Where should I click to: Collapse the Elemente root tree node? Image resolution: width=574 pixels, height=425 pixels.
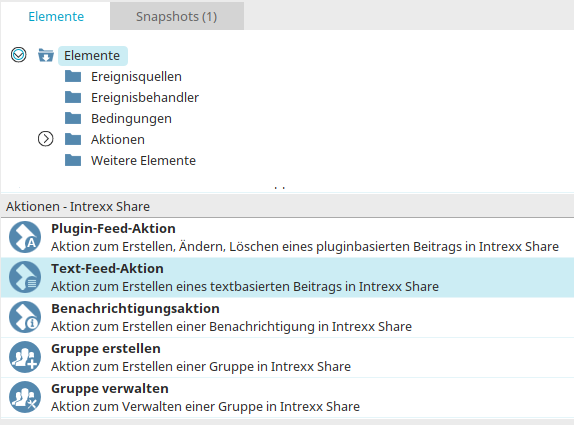point(18,55)
